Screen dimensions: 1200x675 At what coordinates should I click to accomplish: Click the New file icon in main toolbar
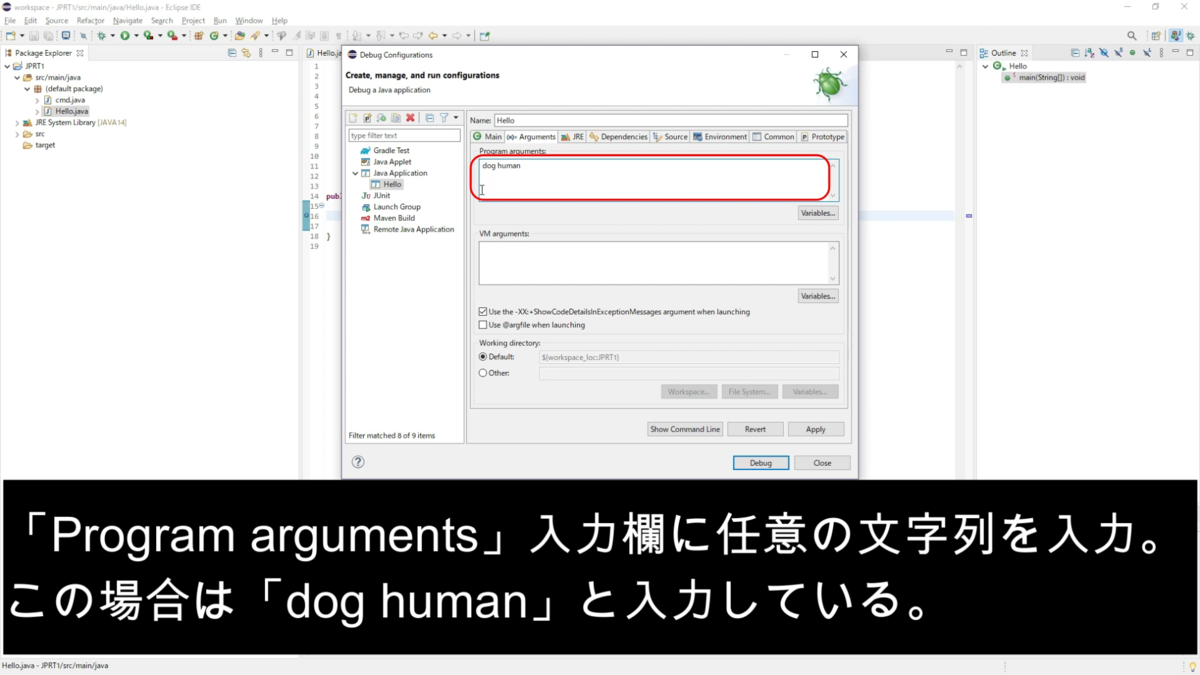click(x=9, y=36)
